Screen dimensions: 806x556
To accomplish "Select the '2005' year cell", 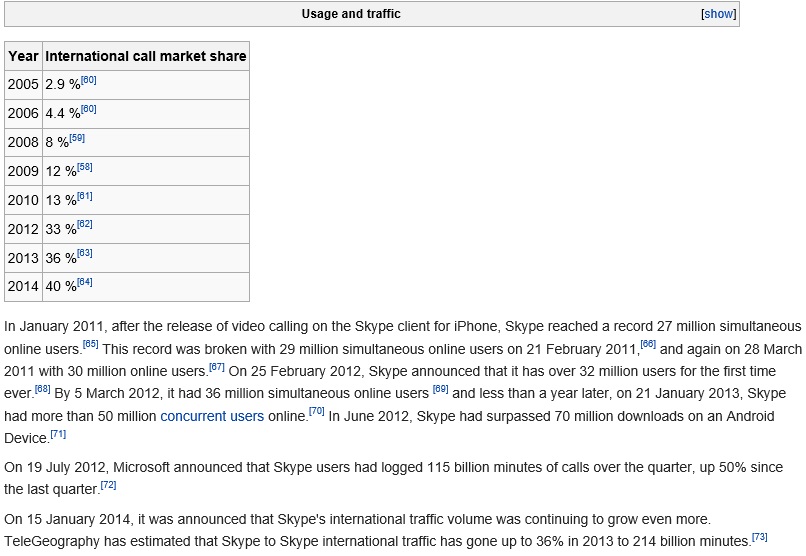I will click(23, 84).
